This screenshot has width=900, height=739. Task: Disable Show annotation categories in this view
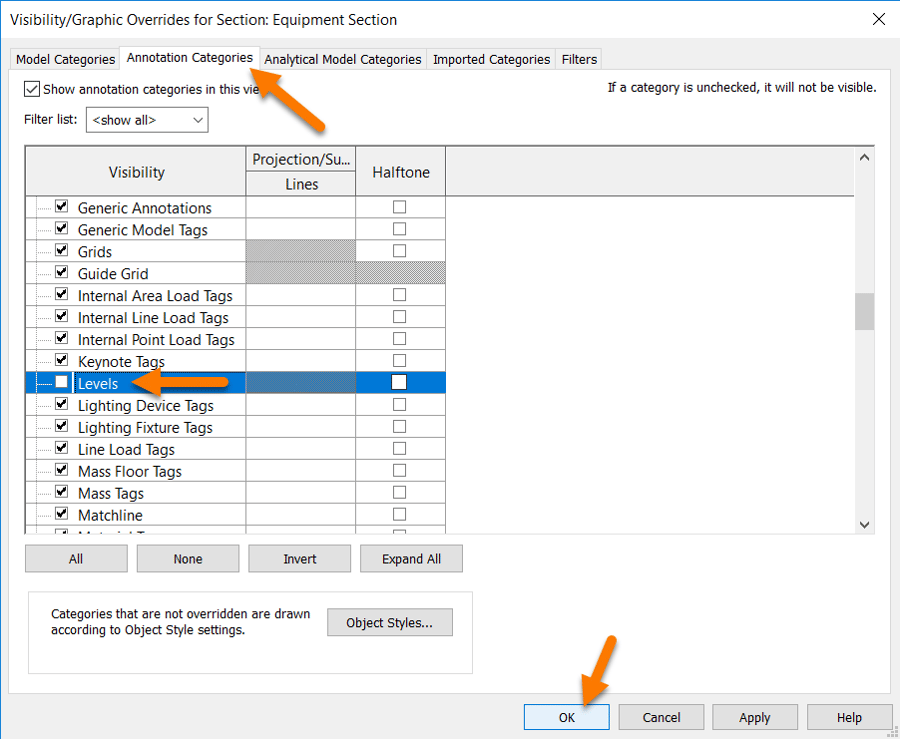(x=30, y=89)
